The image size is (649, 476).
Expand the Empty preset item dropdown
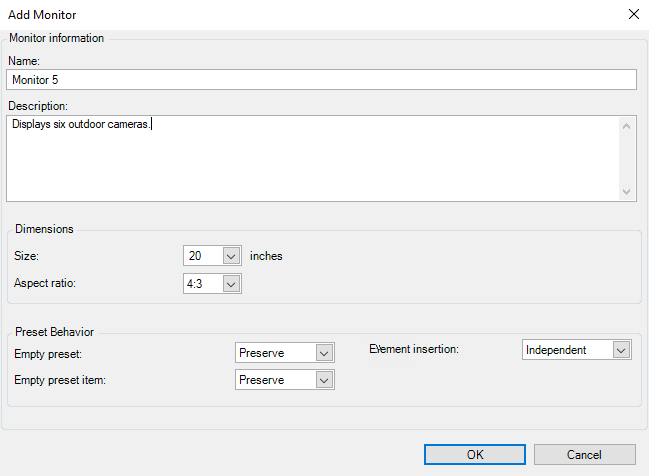point(323,380)
